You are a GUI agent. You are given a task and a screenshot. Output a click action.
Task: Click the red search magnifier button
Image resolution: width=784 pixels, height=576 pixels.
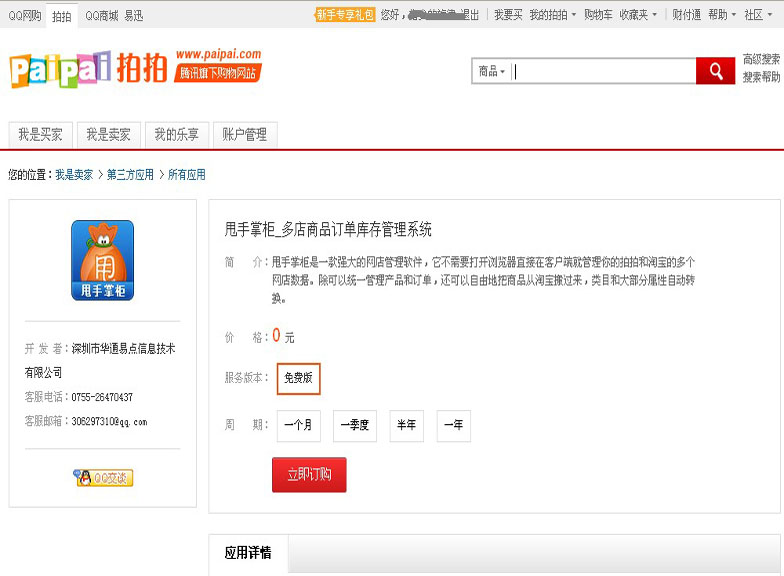point(716,71)
